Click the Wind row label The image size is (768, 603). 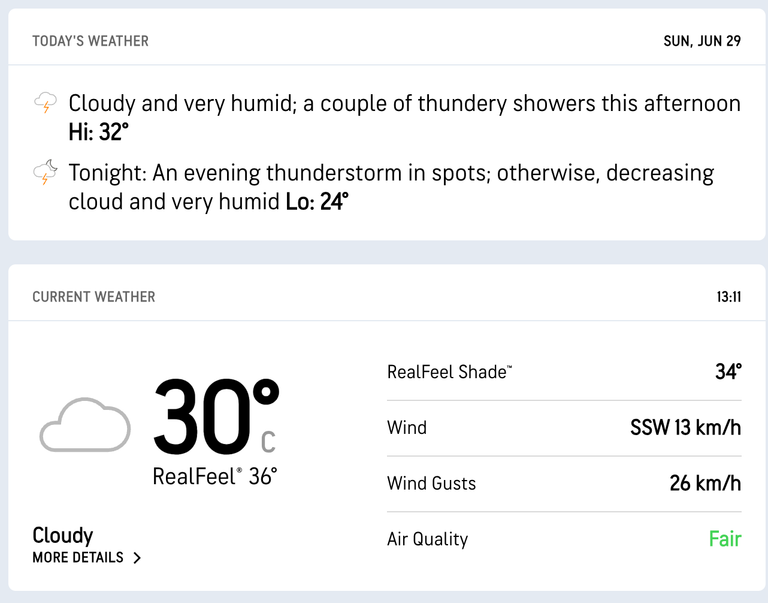(407, 428)
